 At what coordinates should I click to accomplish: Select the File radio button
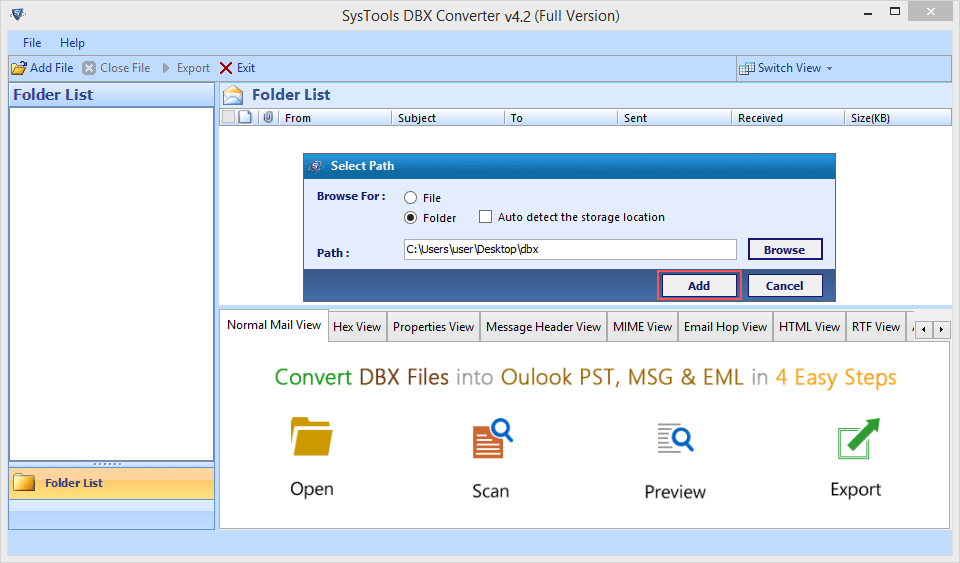[410, 198]
